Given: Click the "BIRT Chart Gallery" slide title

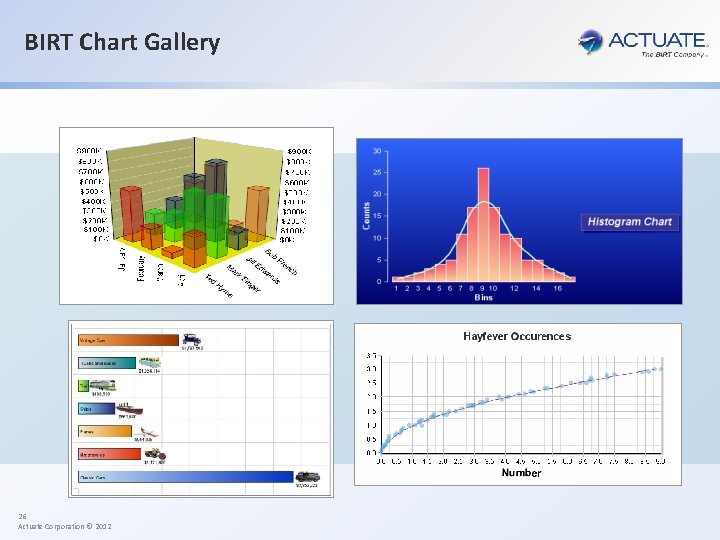Looking at the screenshot, I should pos(122,42).
